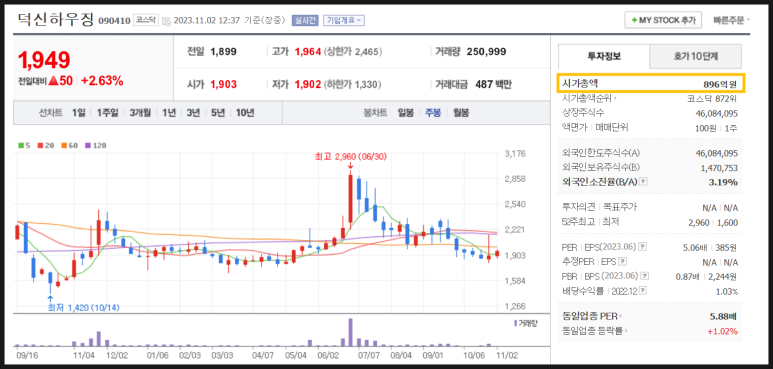773x369 pixels.
Task: Open help icon next to PER EPS(2023.06)
Action: click(x=643, y=246)
